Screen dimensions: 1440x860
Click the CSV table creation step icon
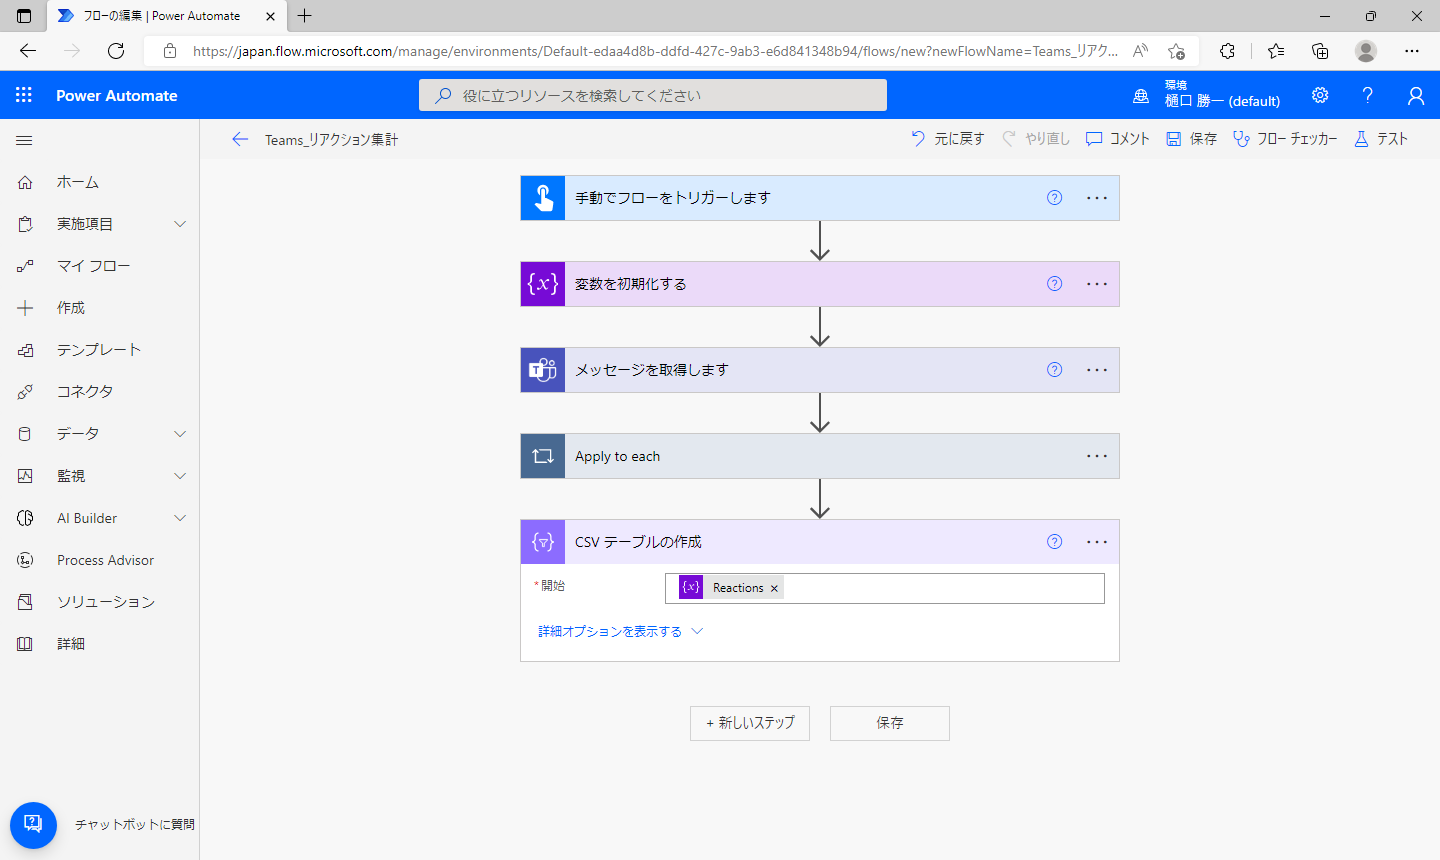[543, 542]
